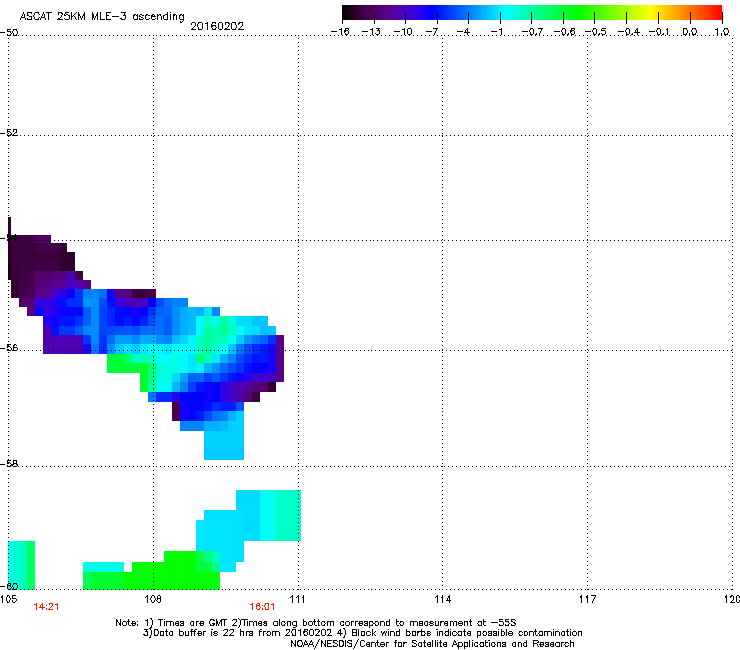Click the -58 latitude axis label
Viewport: 740px width, 650px height.
click(9, 464)
